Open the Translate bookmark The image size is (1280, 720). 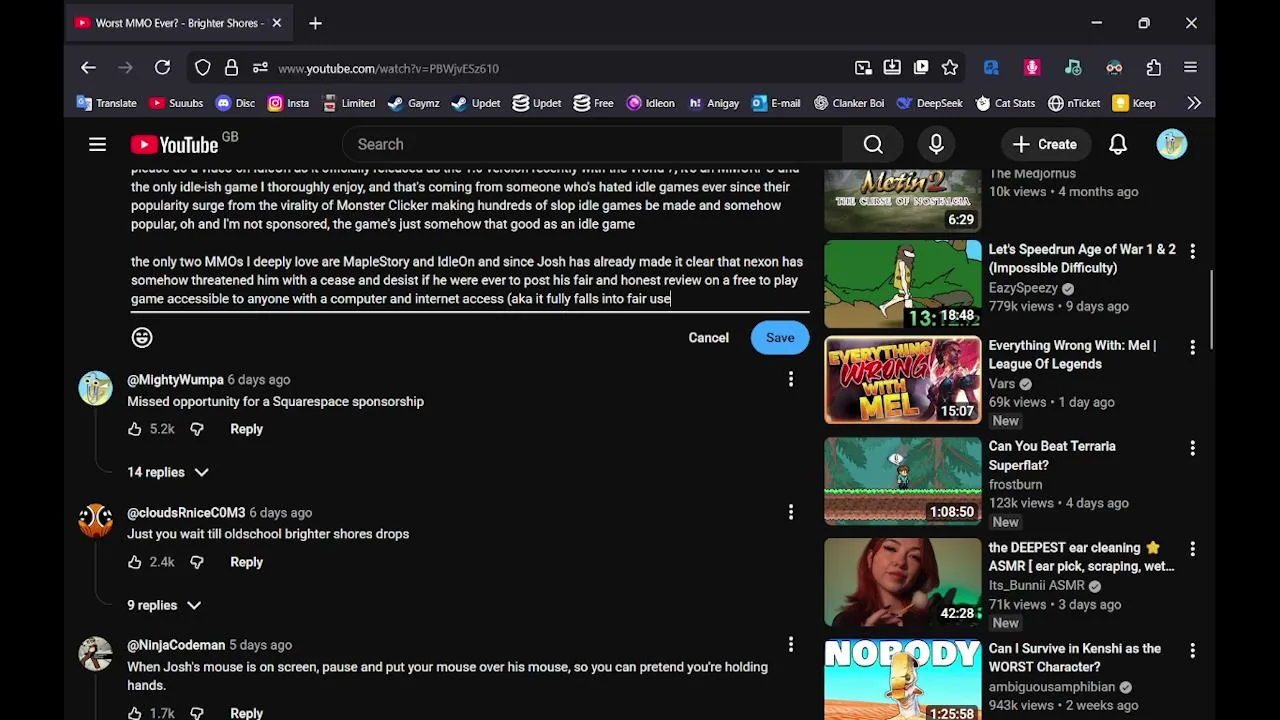pyautogui.click(x=107, y=103)
